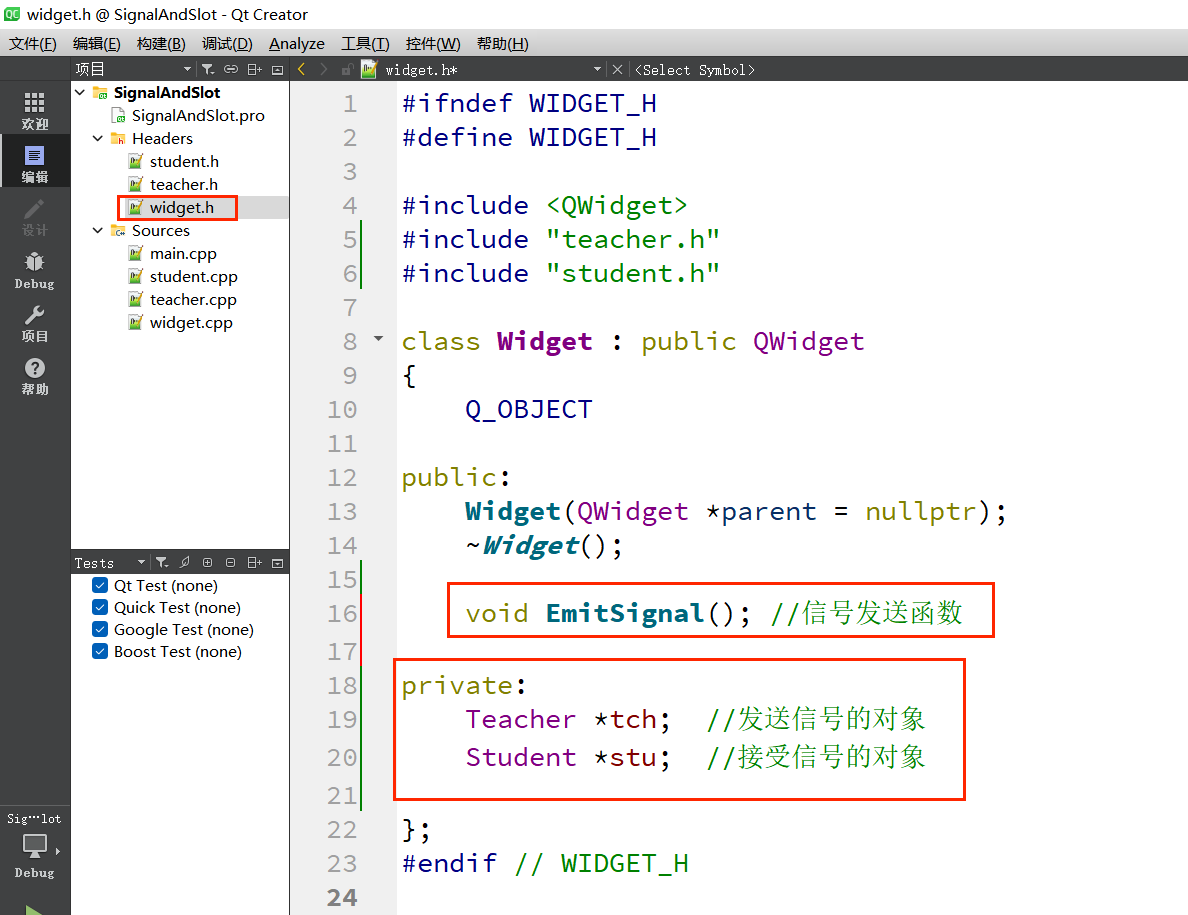Open main.cpp from Sources
Screen dimensions: 1188x915
pos(183,254)
